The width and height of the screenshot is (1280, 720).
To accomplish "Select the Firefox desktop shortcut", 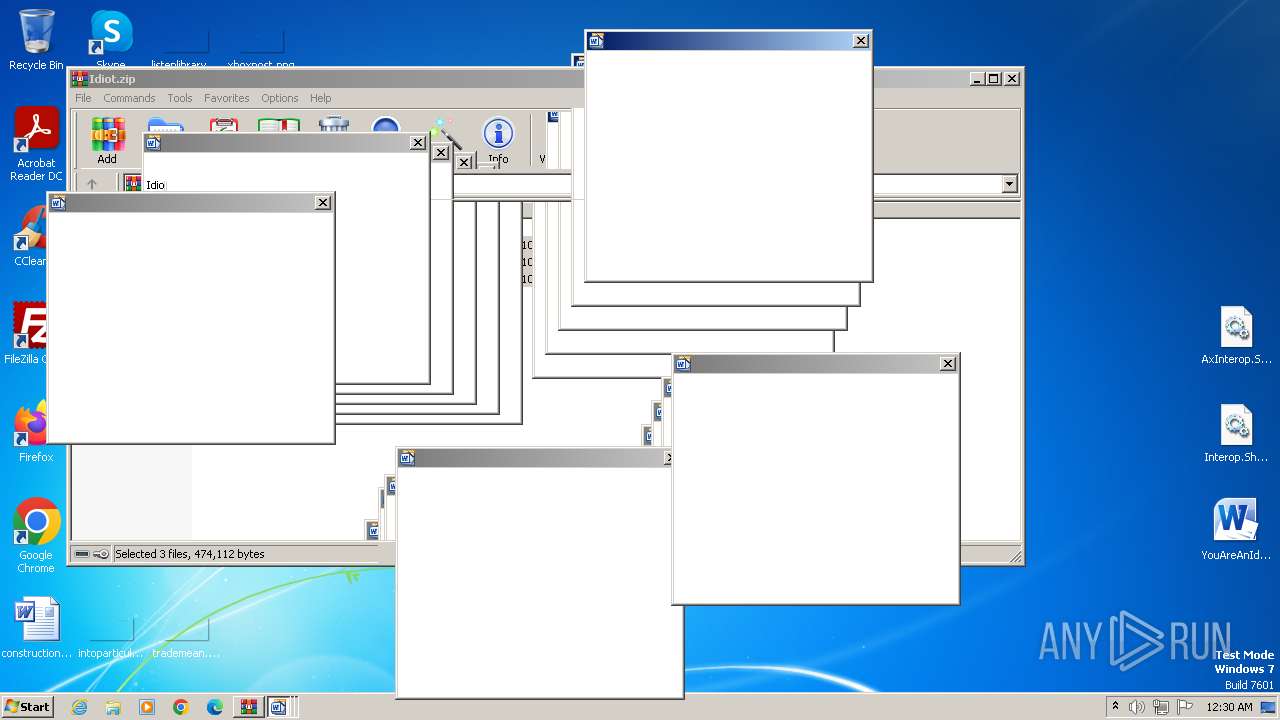I will 32,432.
